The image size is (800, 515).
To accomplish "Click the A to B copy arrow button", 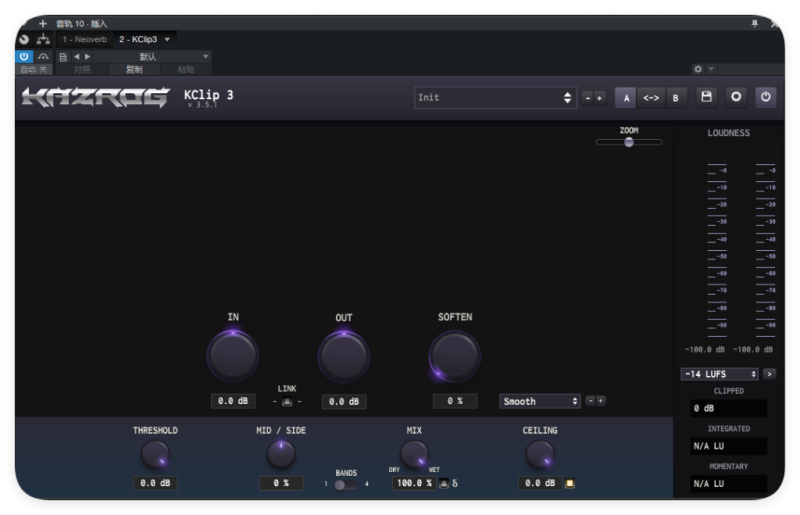I will click(651, 98).
